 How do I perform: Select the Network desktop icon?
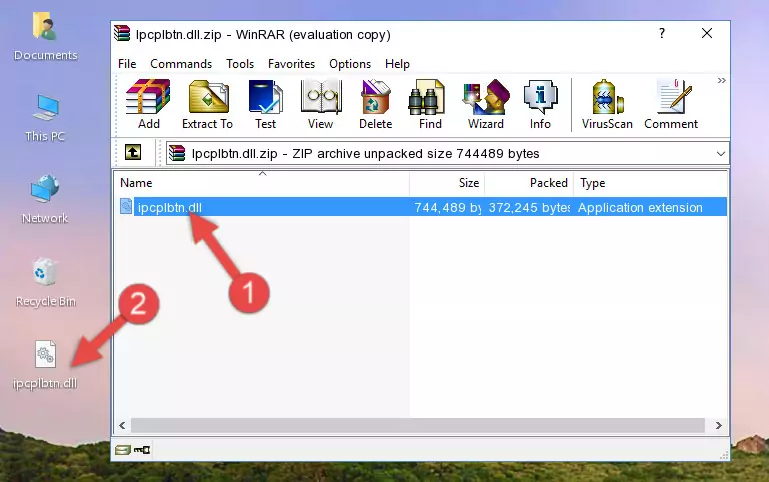45,199
